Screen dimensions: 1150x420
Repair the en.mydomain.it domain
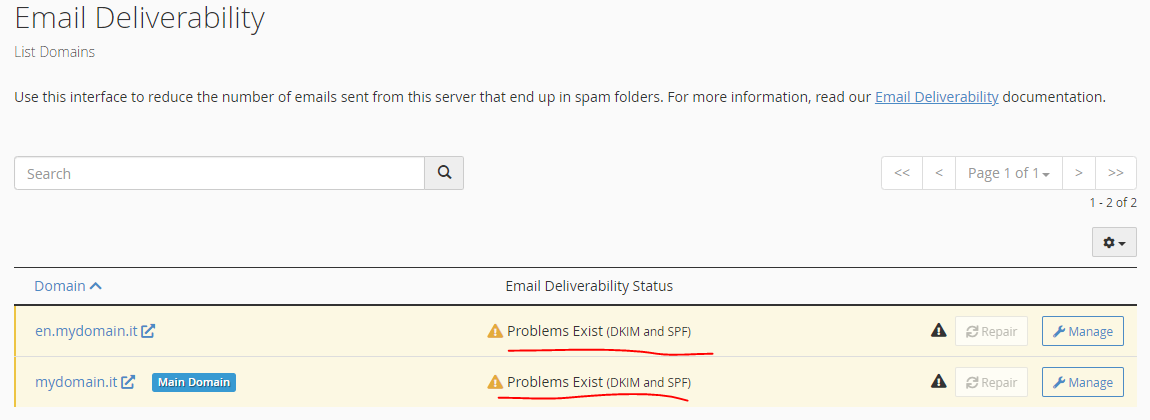[x=992, y=331]
